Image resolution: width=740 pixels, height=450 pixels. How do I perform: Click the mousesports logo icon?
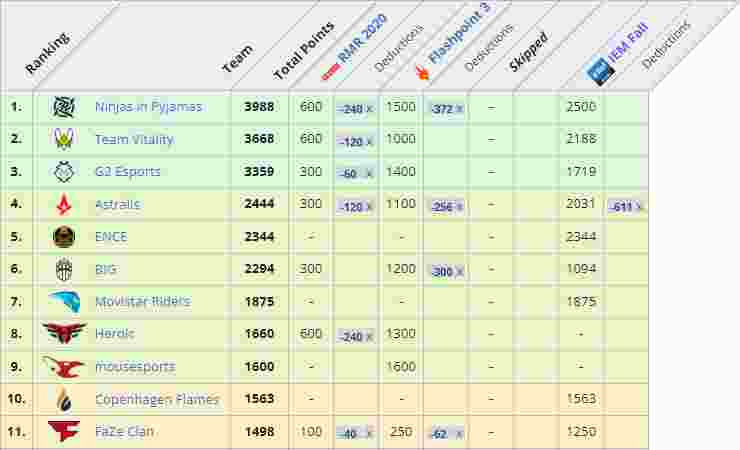64,367
